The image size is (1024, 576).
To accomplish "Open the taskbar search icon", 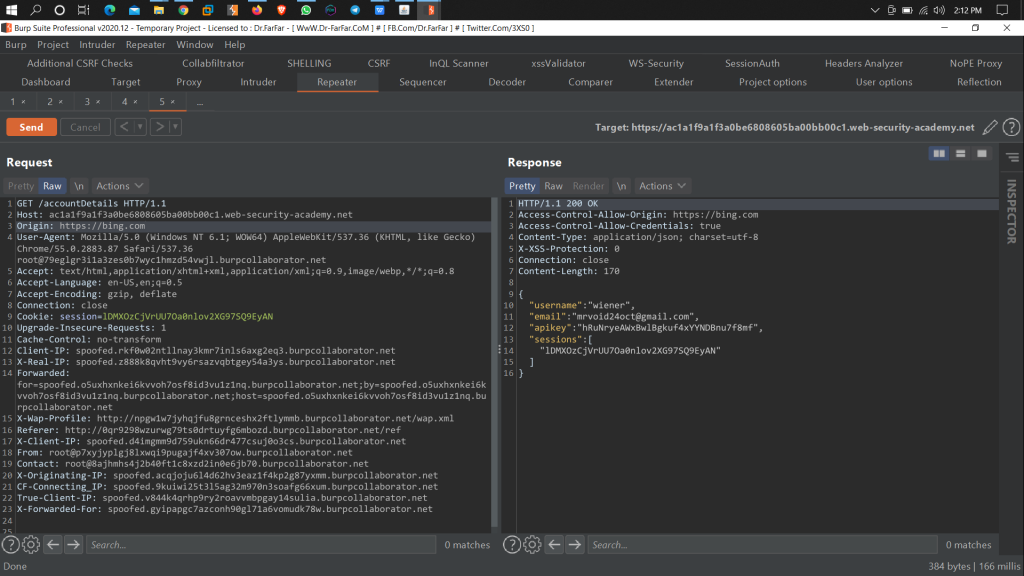I will tap(35, 10).
